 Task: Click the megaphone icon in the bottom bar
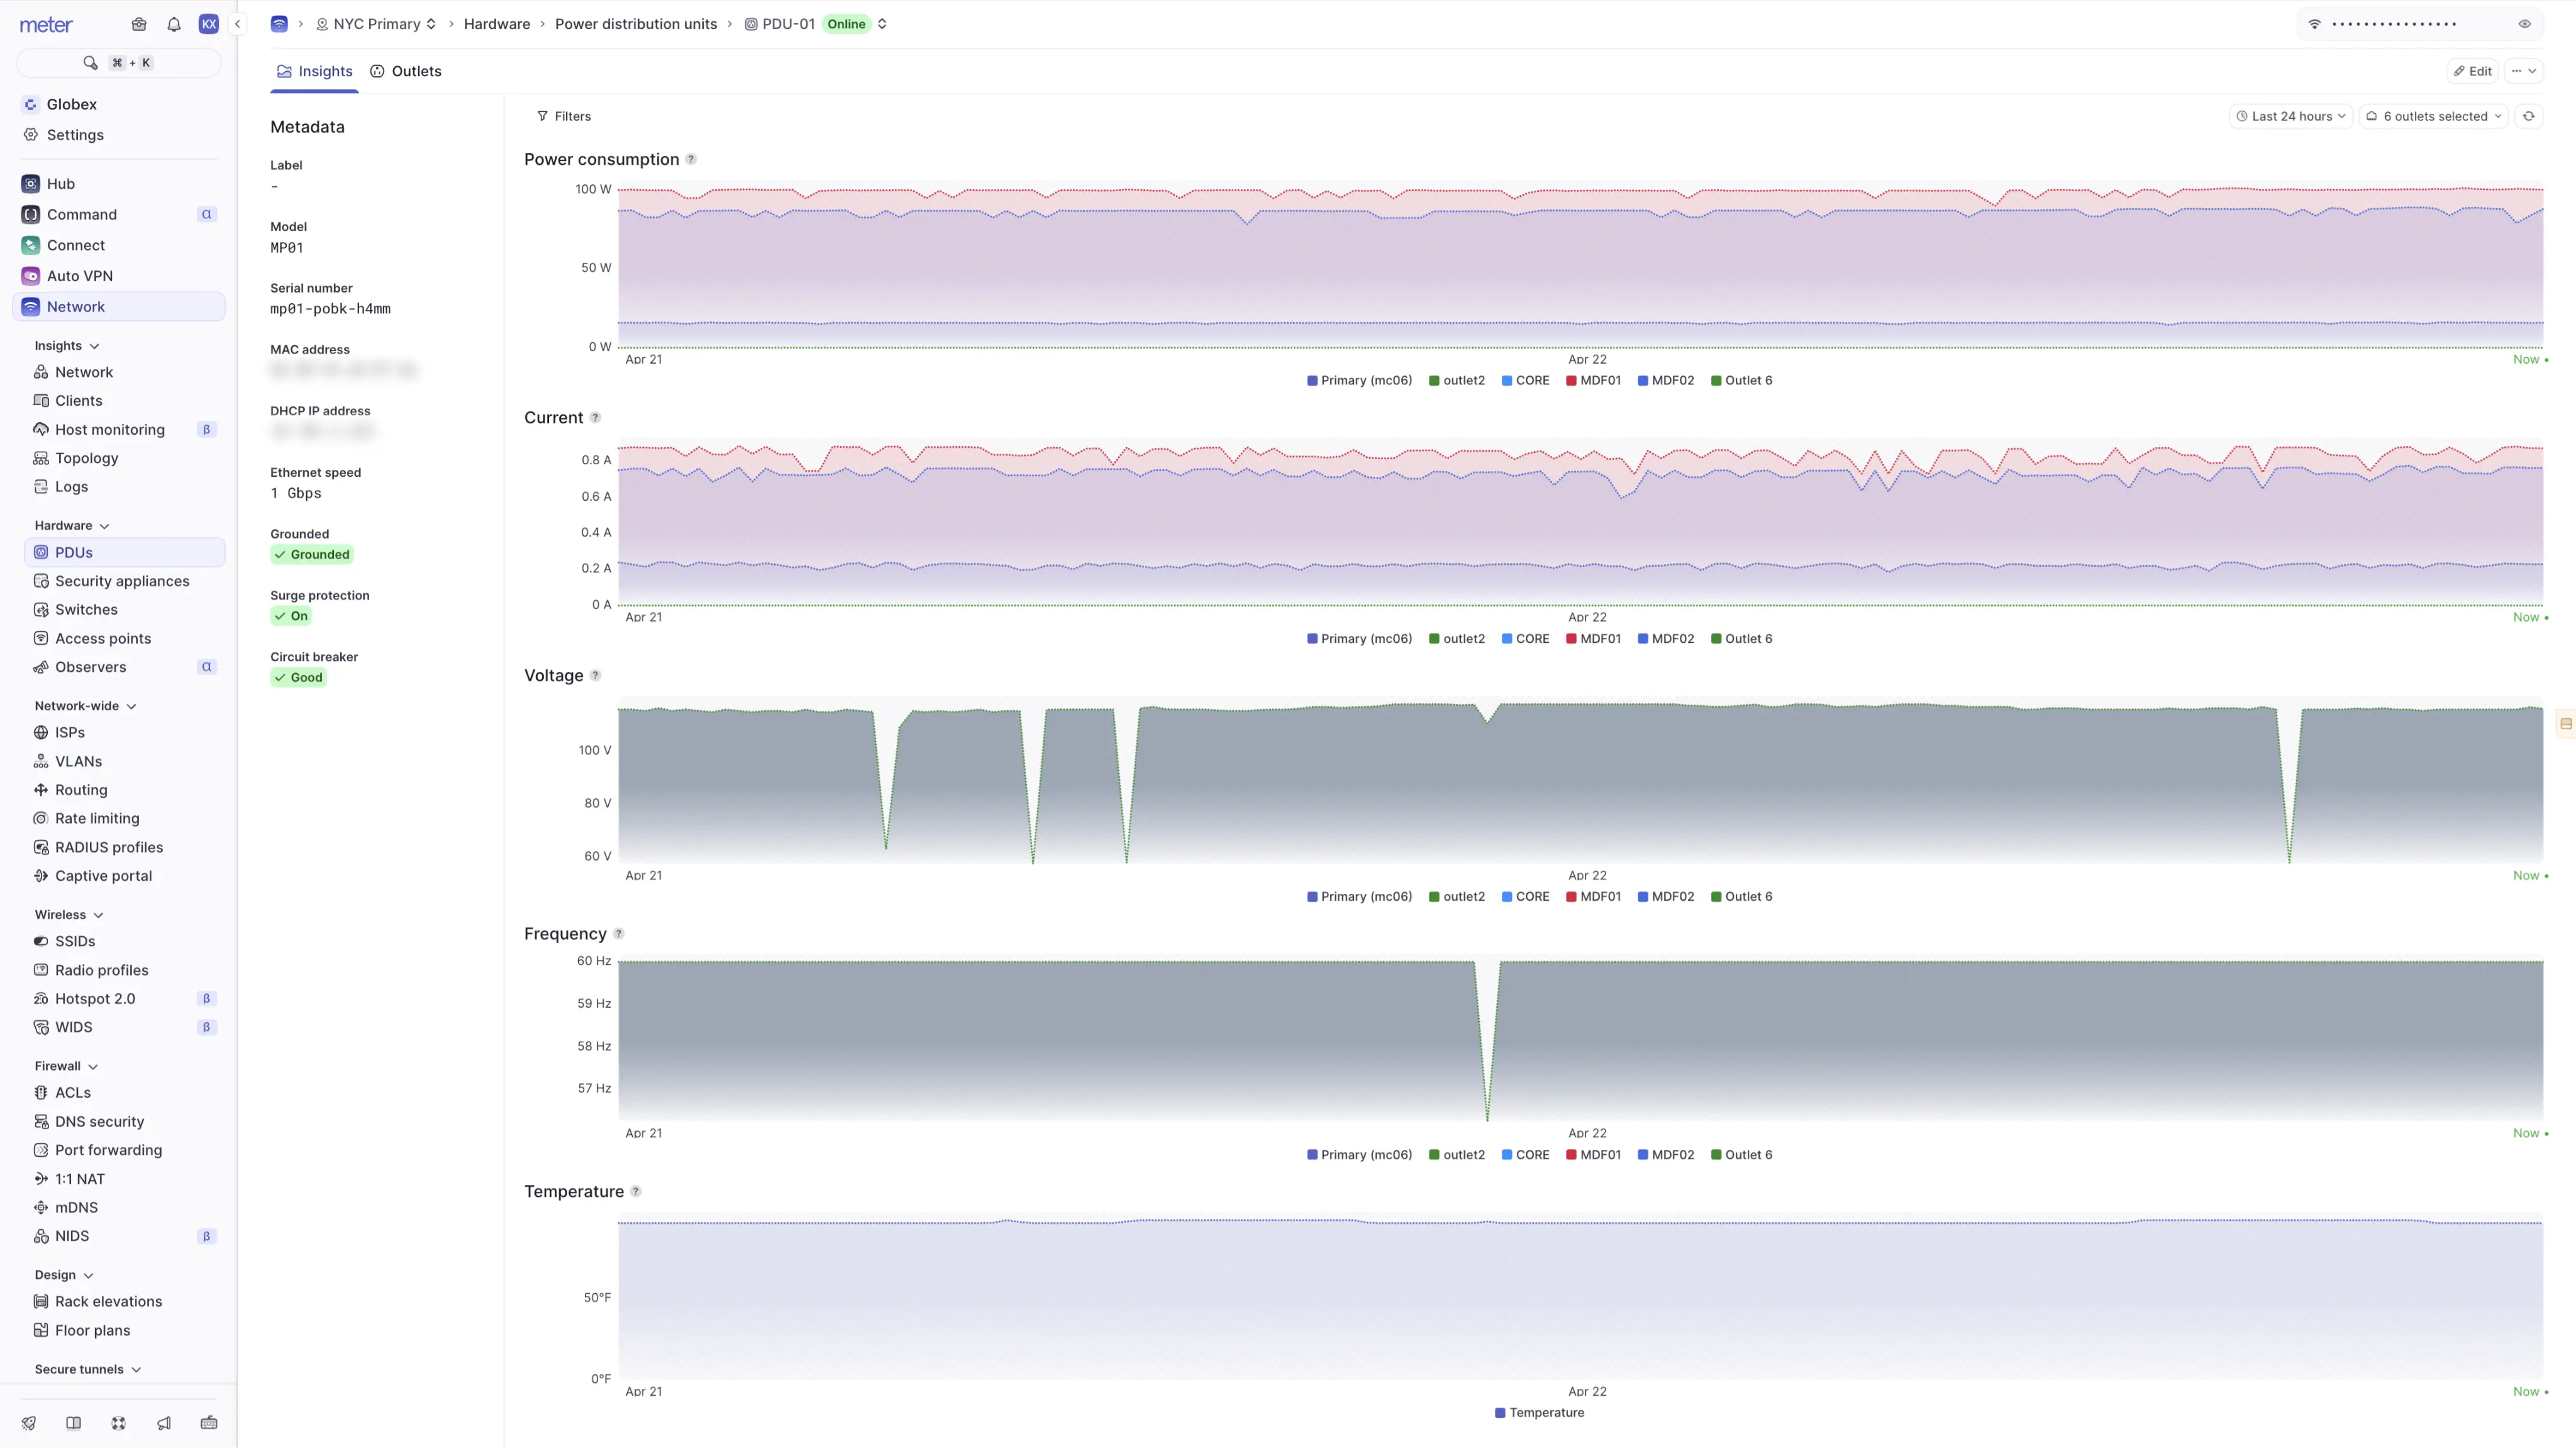tap(164, 1423)
